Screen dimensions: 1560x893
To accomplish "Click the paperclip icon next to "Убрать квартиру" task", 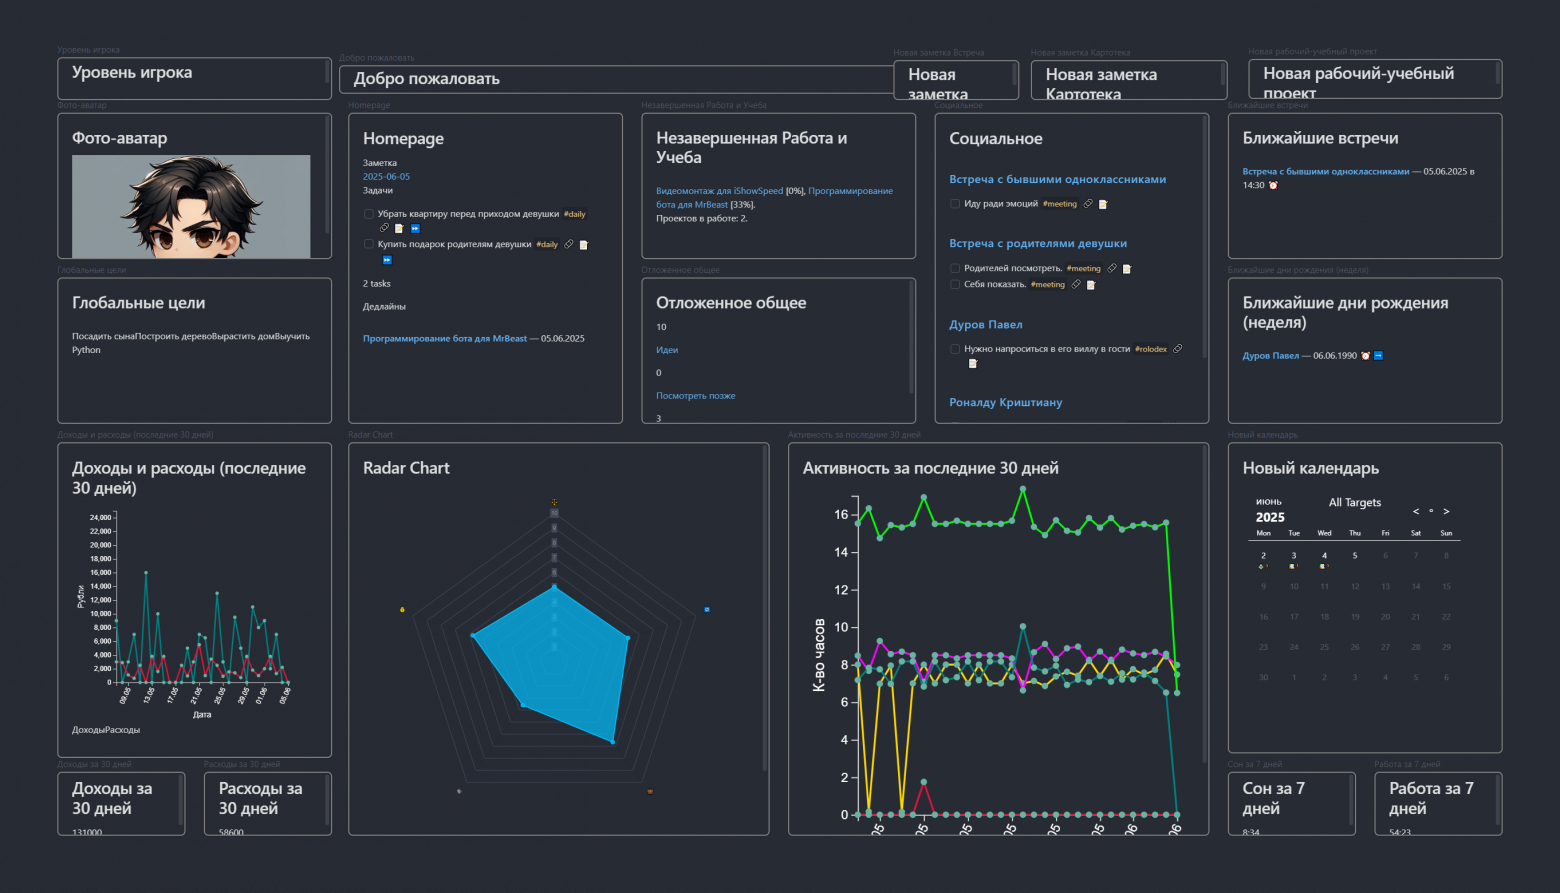I will point(384,228).
